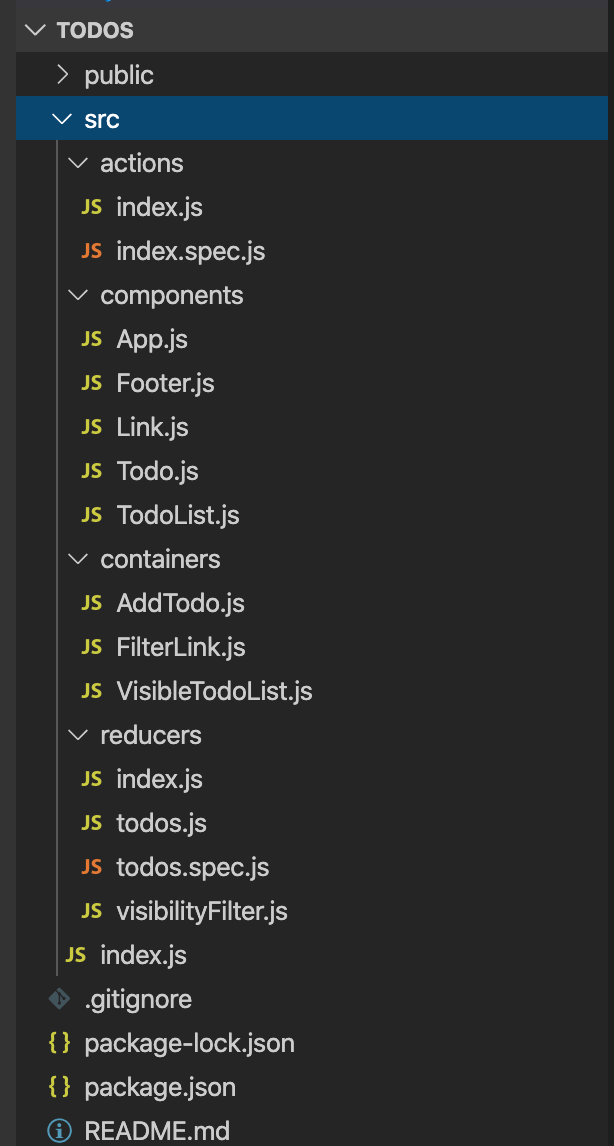
Task: Expand the public folder chevron
Action: (63, 75)
